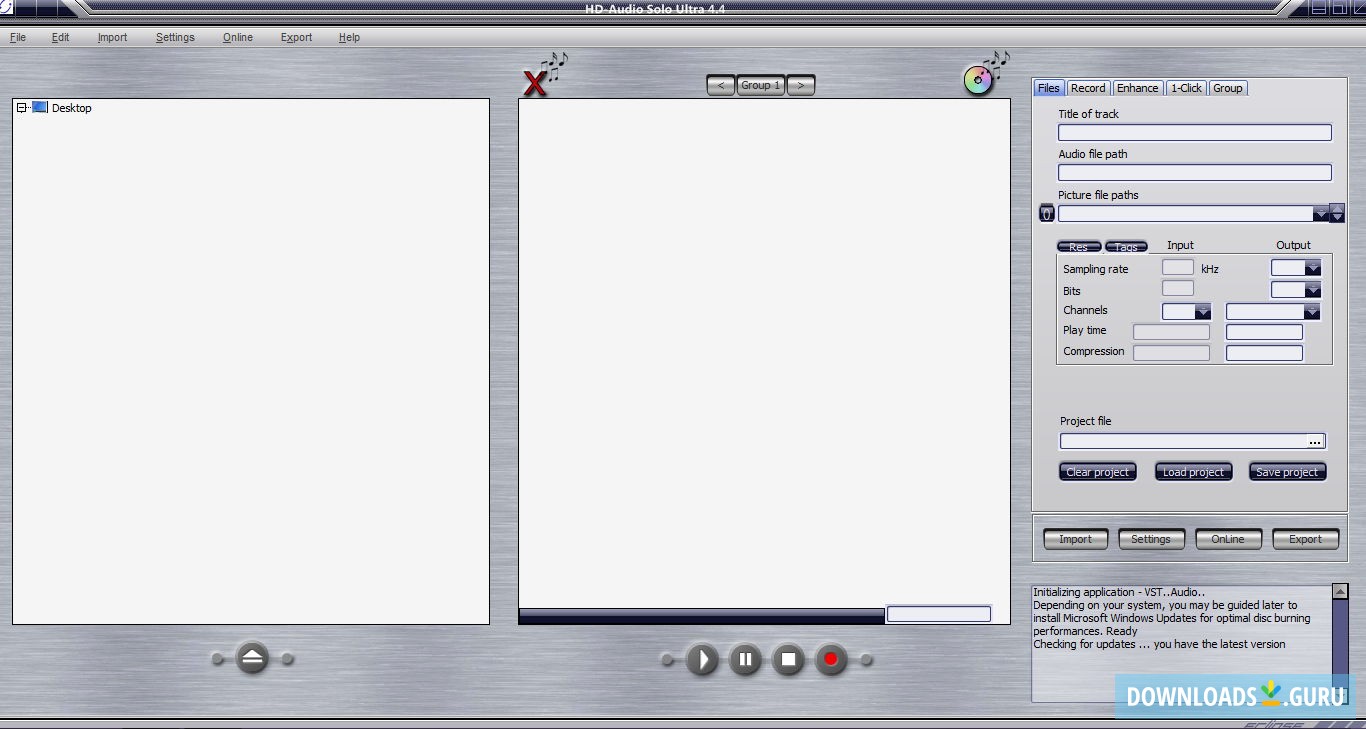Click the "Checking for updates" log line
This screenshot has width=1366, height=729.
tap(1159, 644)
